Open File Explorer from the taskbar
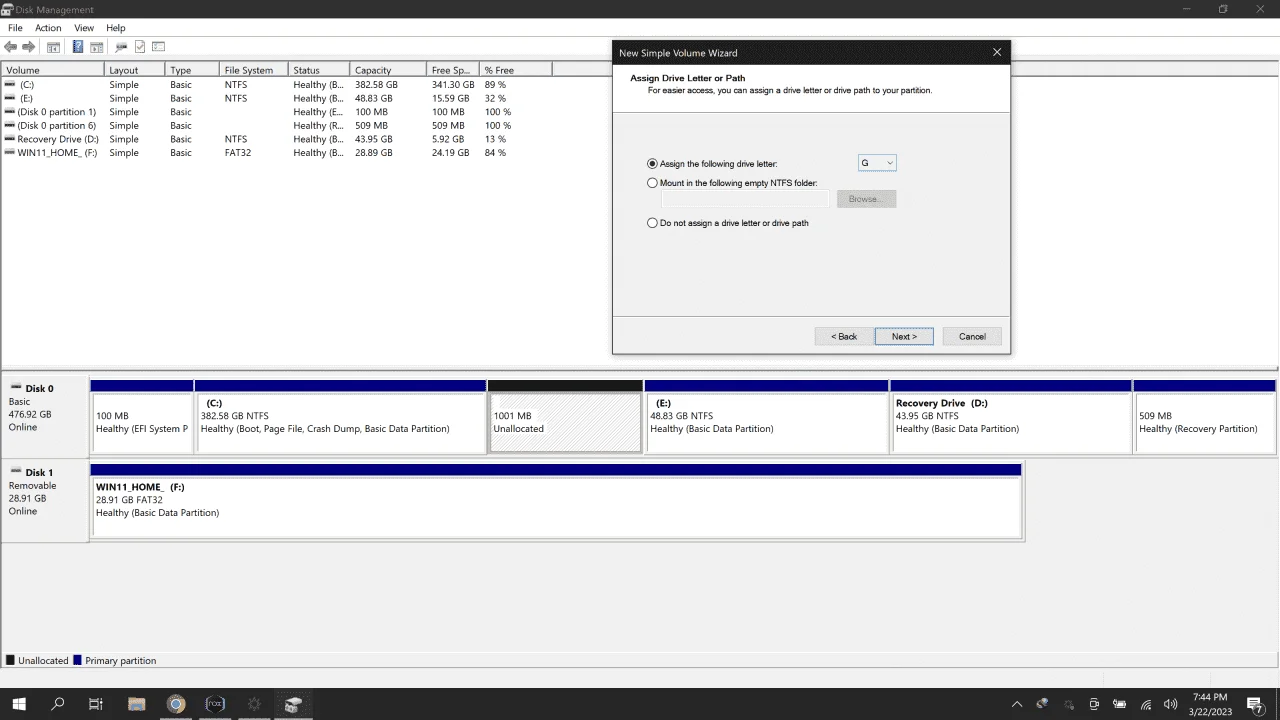Image resolution: width=1280 pixels, height=720 pixels. [137, 704]
